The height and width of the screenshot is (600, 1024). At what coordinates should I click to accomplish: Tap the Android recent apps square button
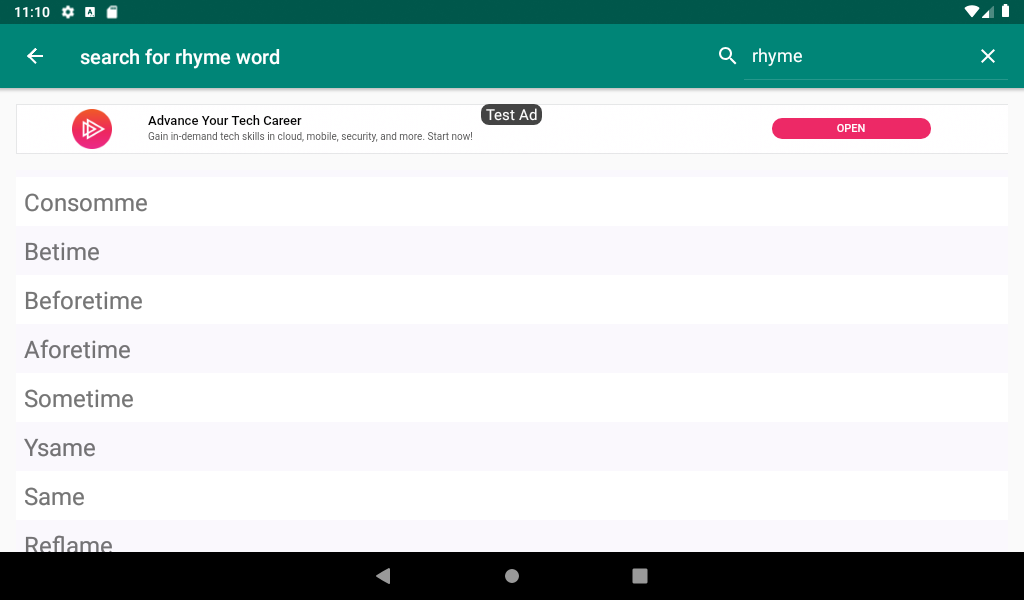(x=640, y=576)
